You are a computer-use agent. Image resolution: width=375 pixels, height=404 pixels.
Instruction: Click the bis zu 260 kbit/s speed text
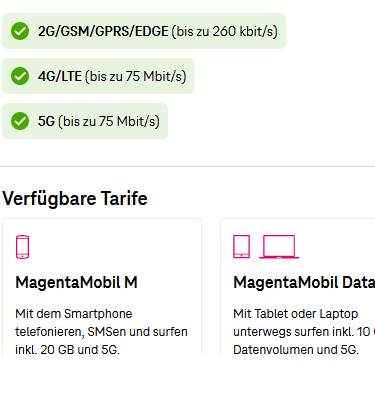(x=225, y=31)
